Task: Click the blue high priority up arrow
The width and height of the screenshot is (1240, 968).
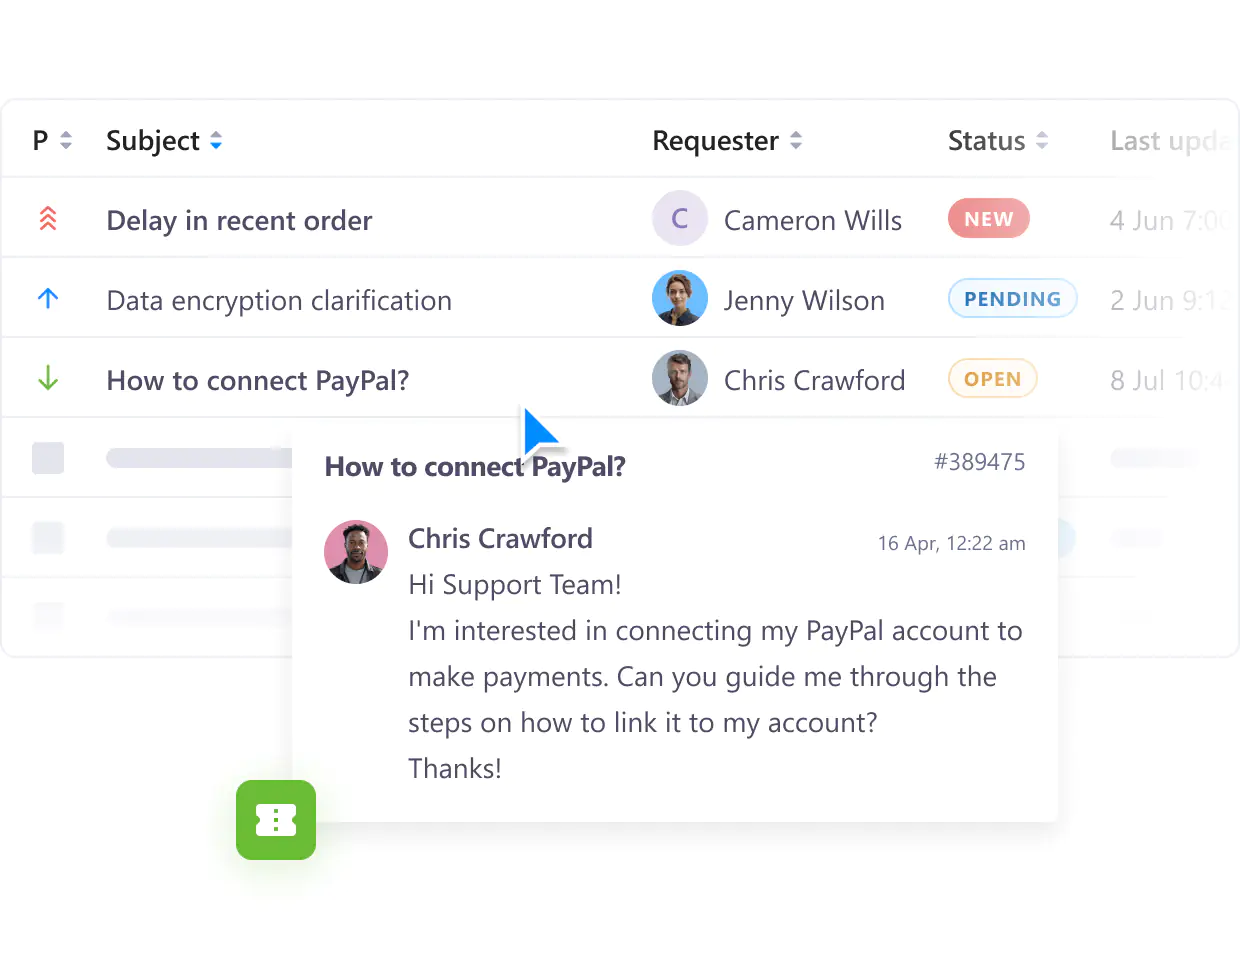Action: tap(48, 298)
